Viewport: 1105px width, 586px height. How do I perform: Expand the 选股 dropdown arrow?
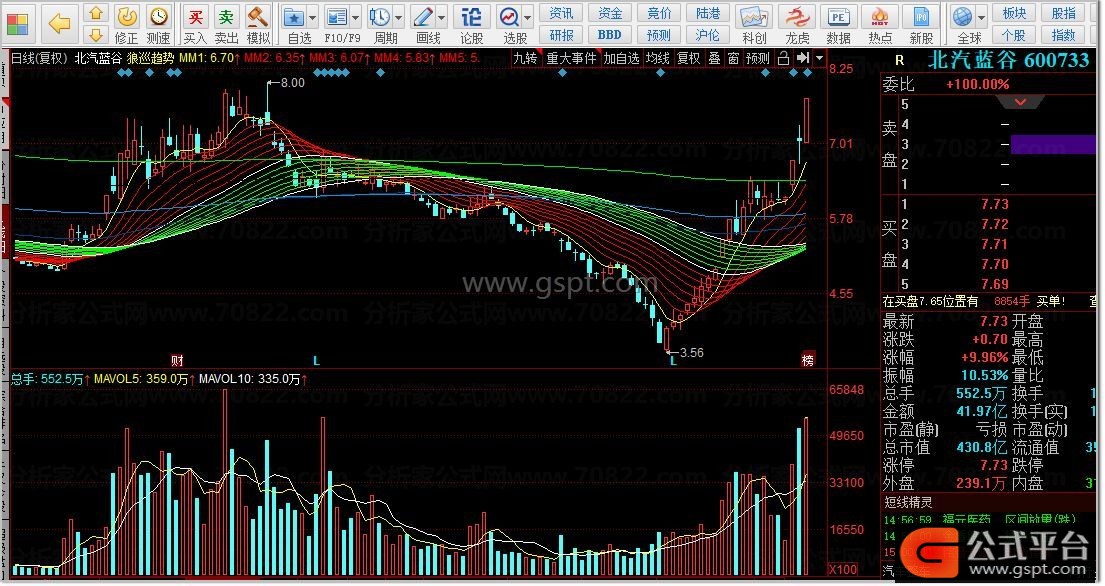click(x=528, y=17)
